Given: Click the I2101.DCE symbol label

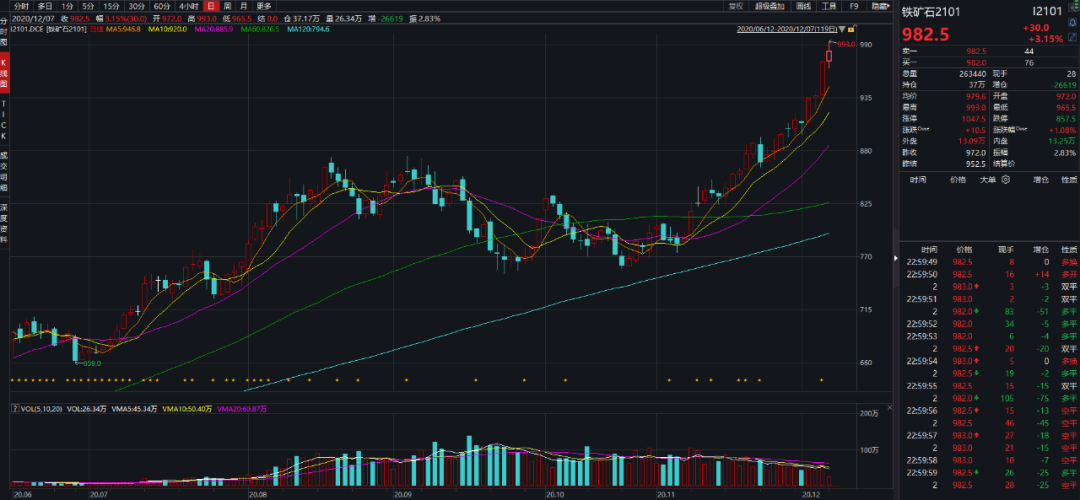Looking at the screenshot, I should [x=29, y=30].
